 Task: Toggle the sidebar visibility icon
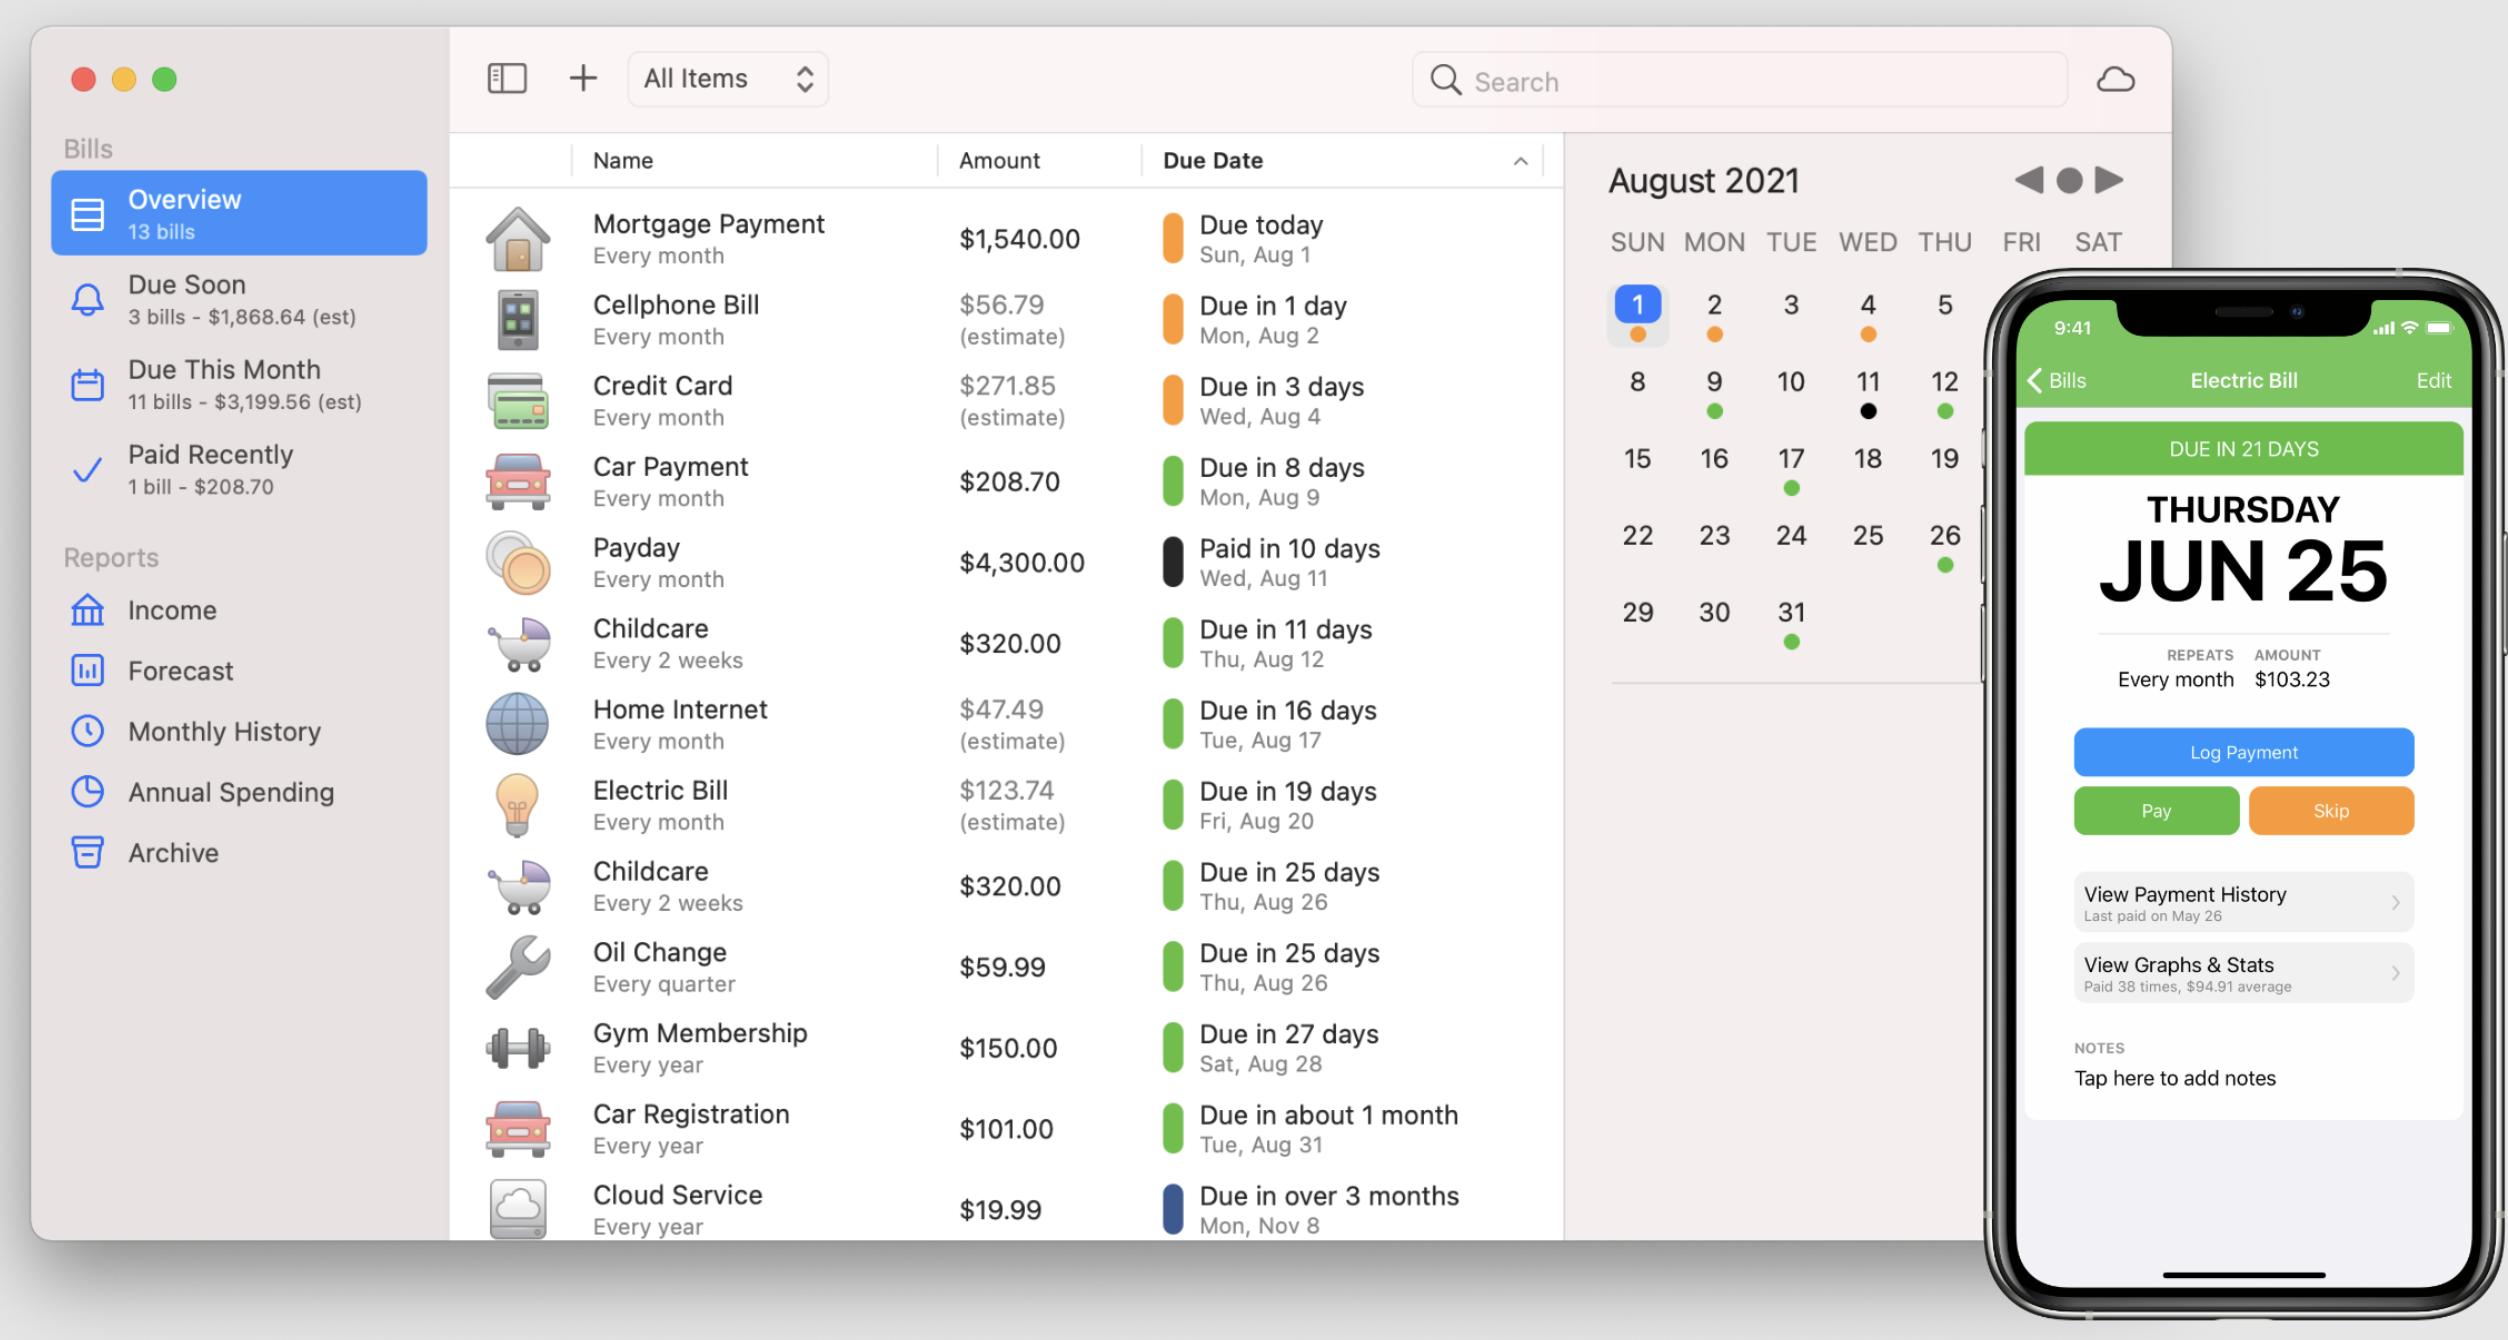click(x=507, y=79)
